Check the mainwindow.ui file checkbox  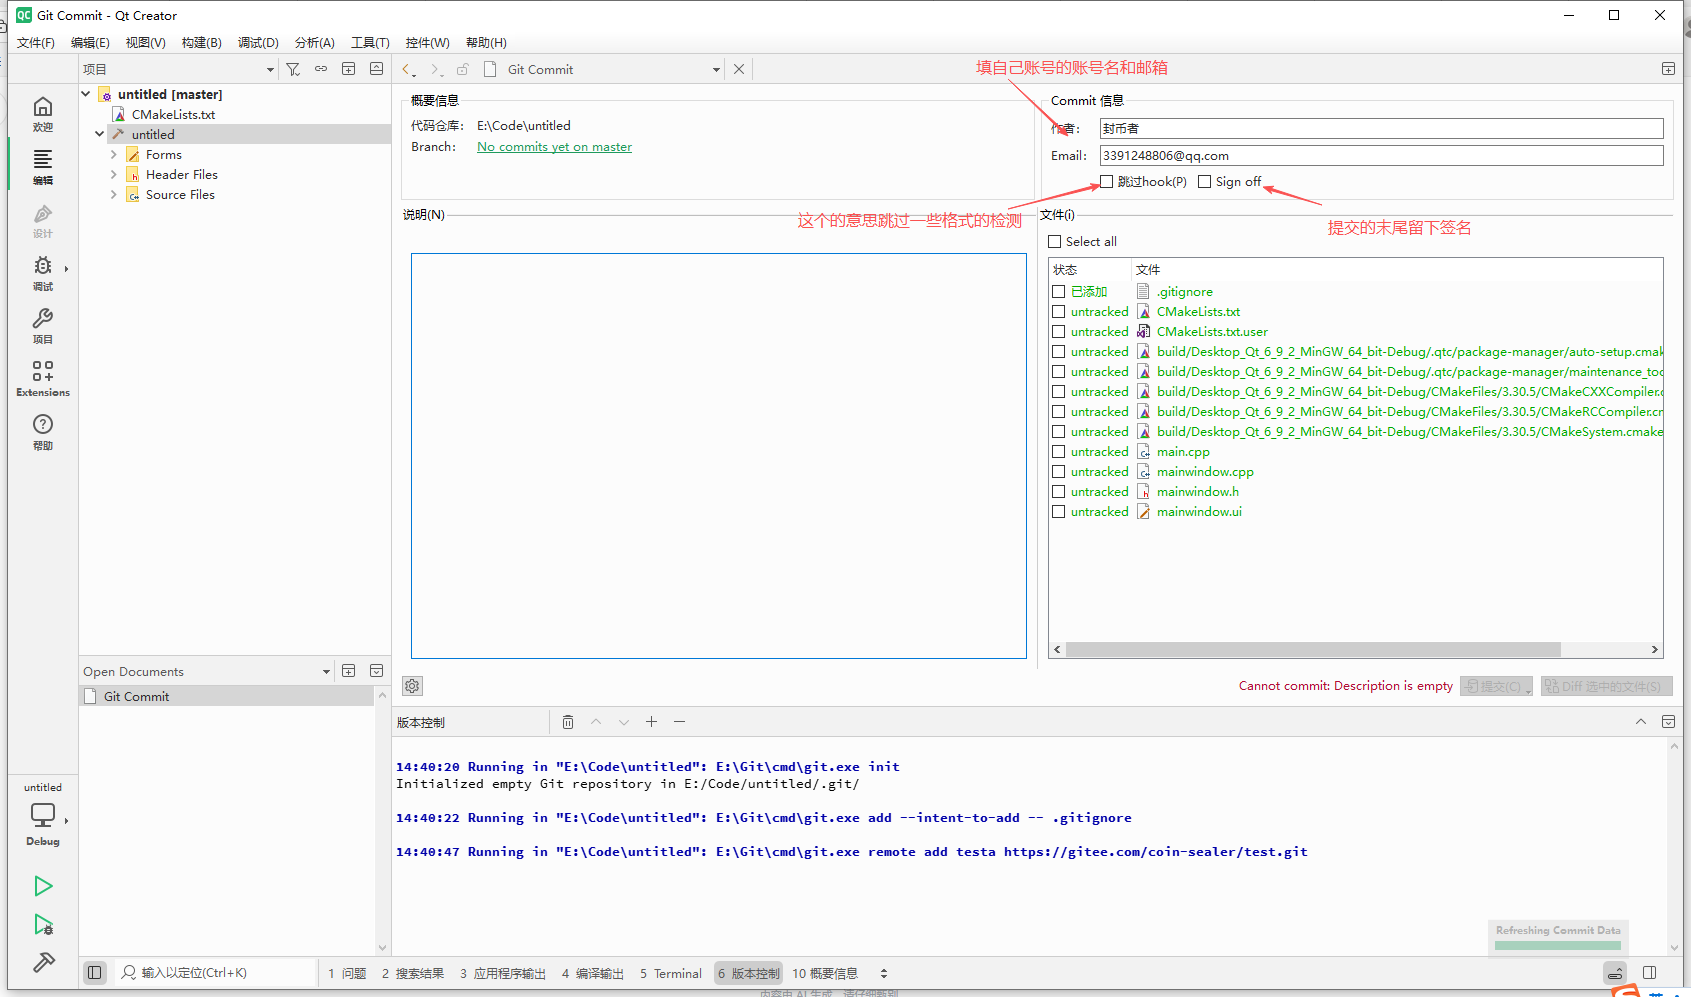(1058, 512)
